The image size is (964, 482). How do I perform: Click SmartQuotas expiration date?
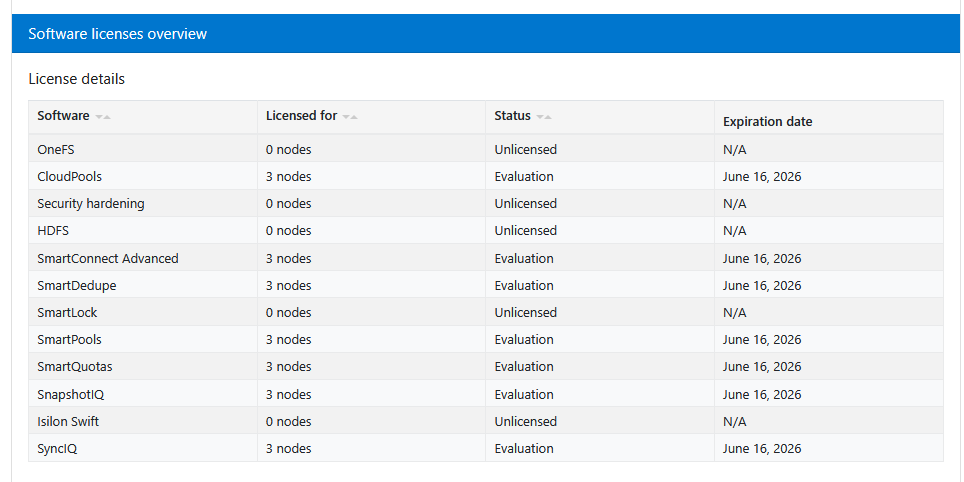(x=762, y=366)
